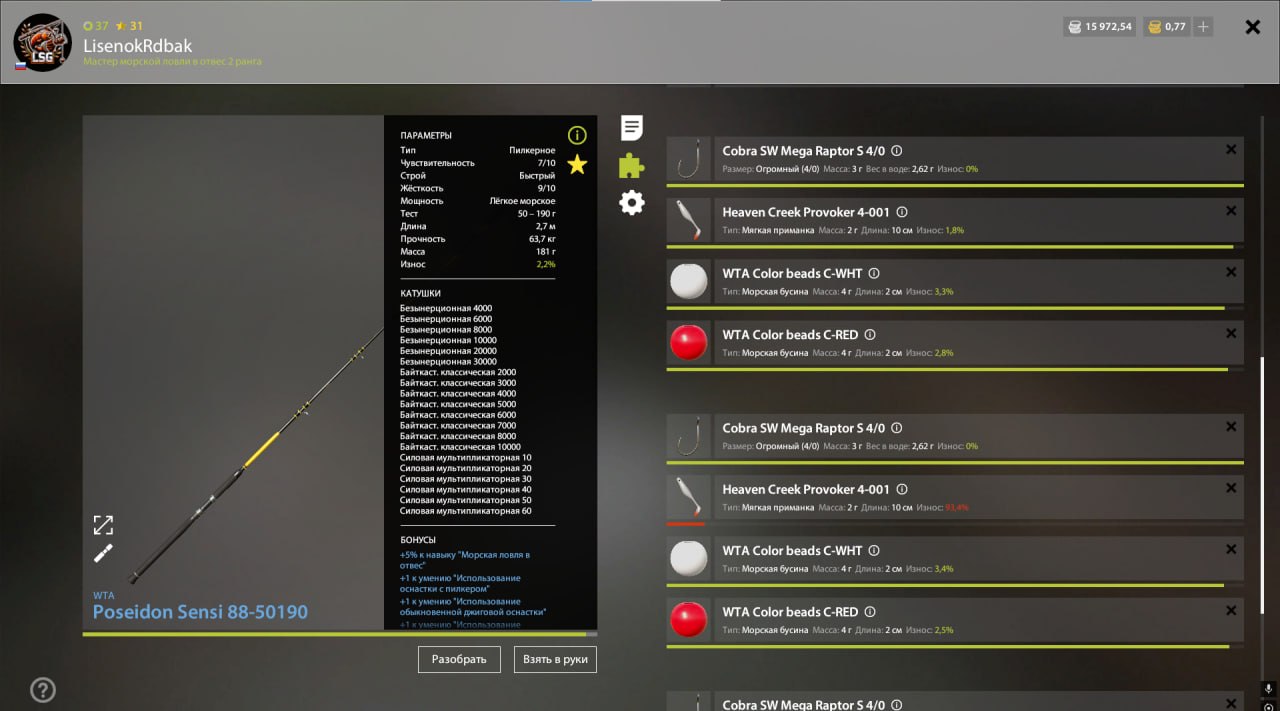Click the rod rename pencil icon
This screenshot has height=711, width=1280.
coord(103,553)
